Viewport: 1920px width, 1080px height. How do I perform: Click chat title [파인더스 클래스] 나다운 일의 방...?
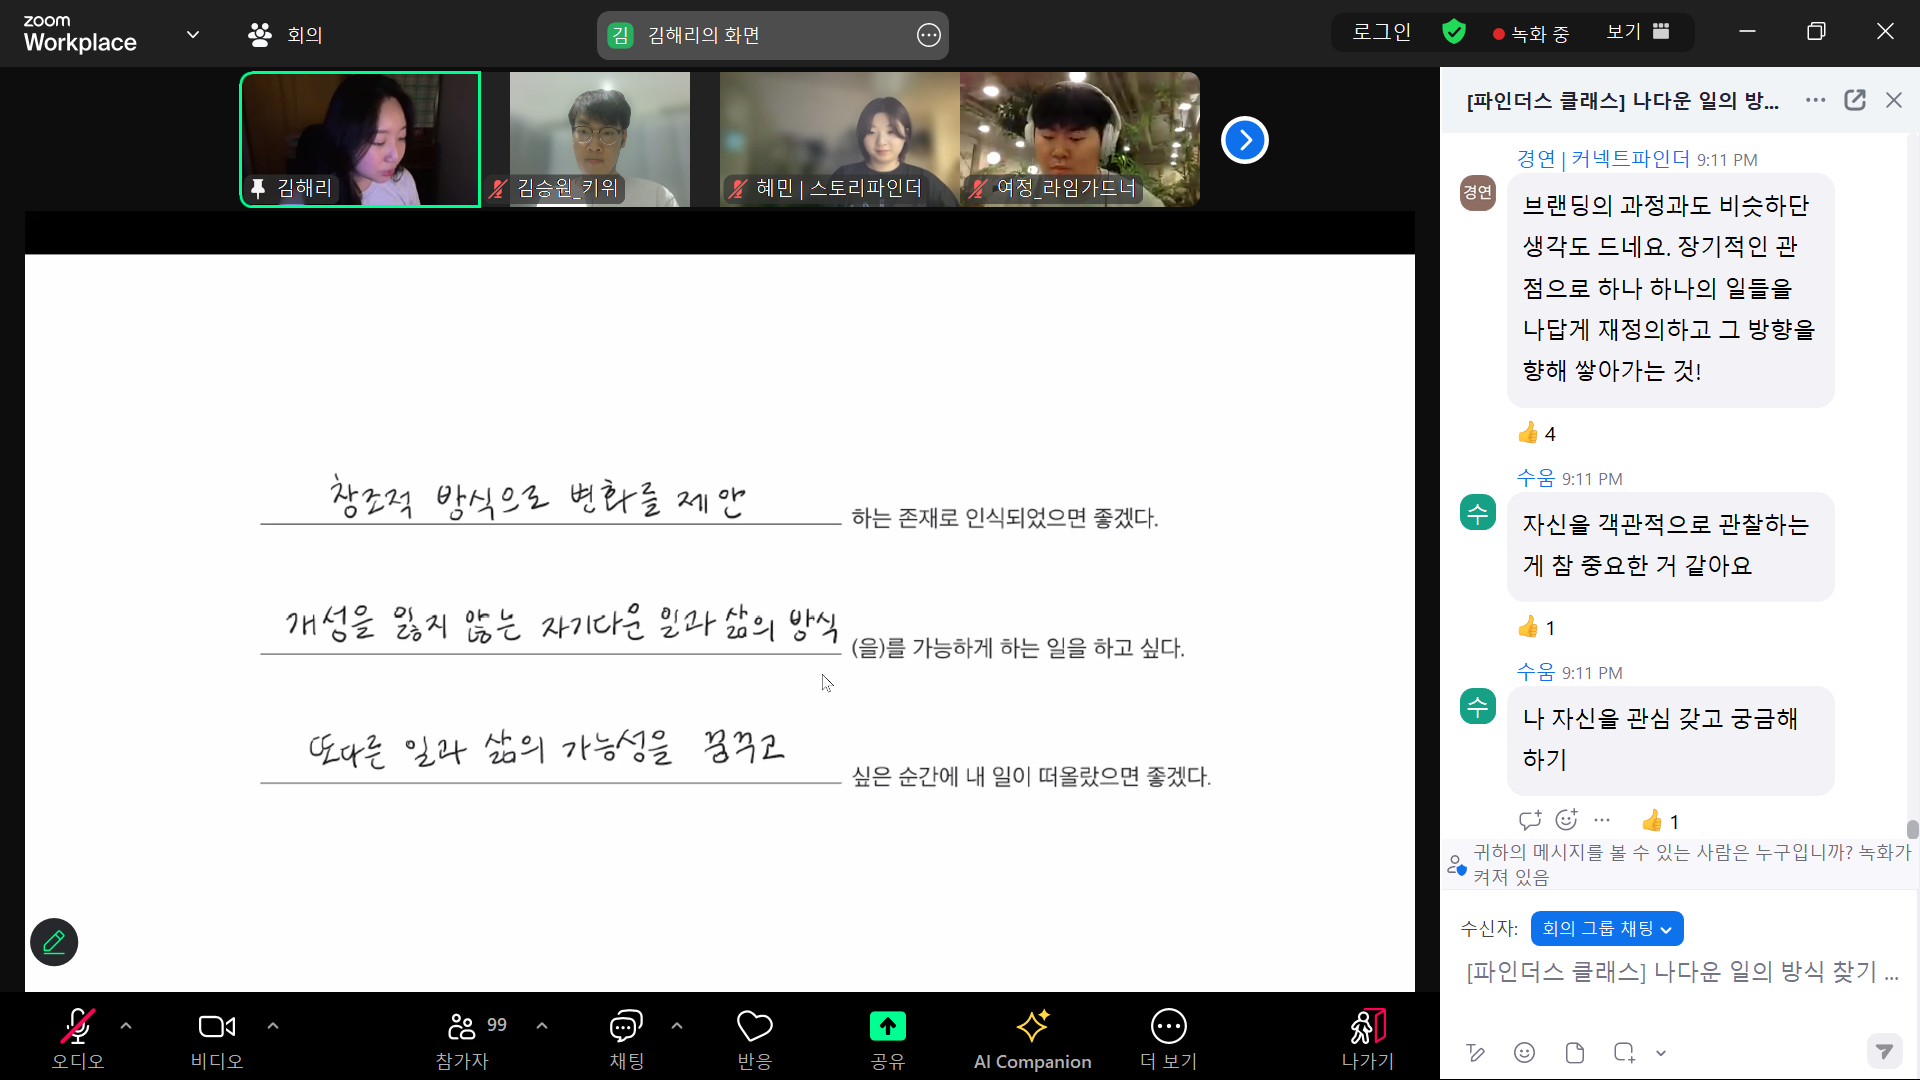tap(1622, 100)
